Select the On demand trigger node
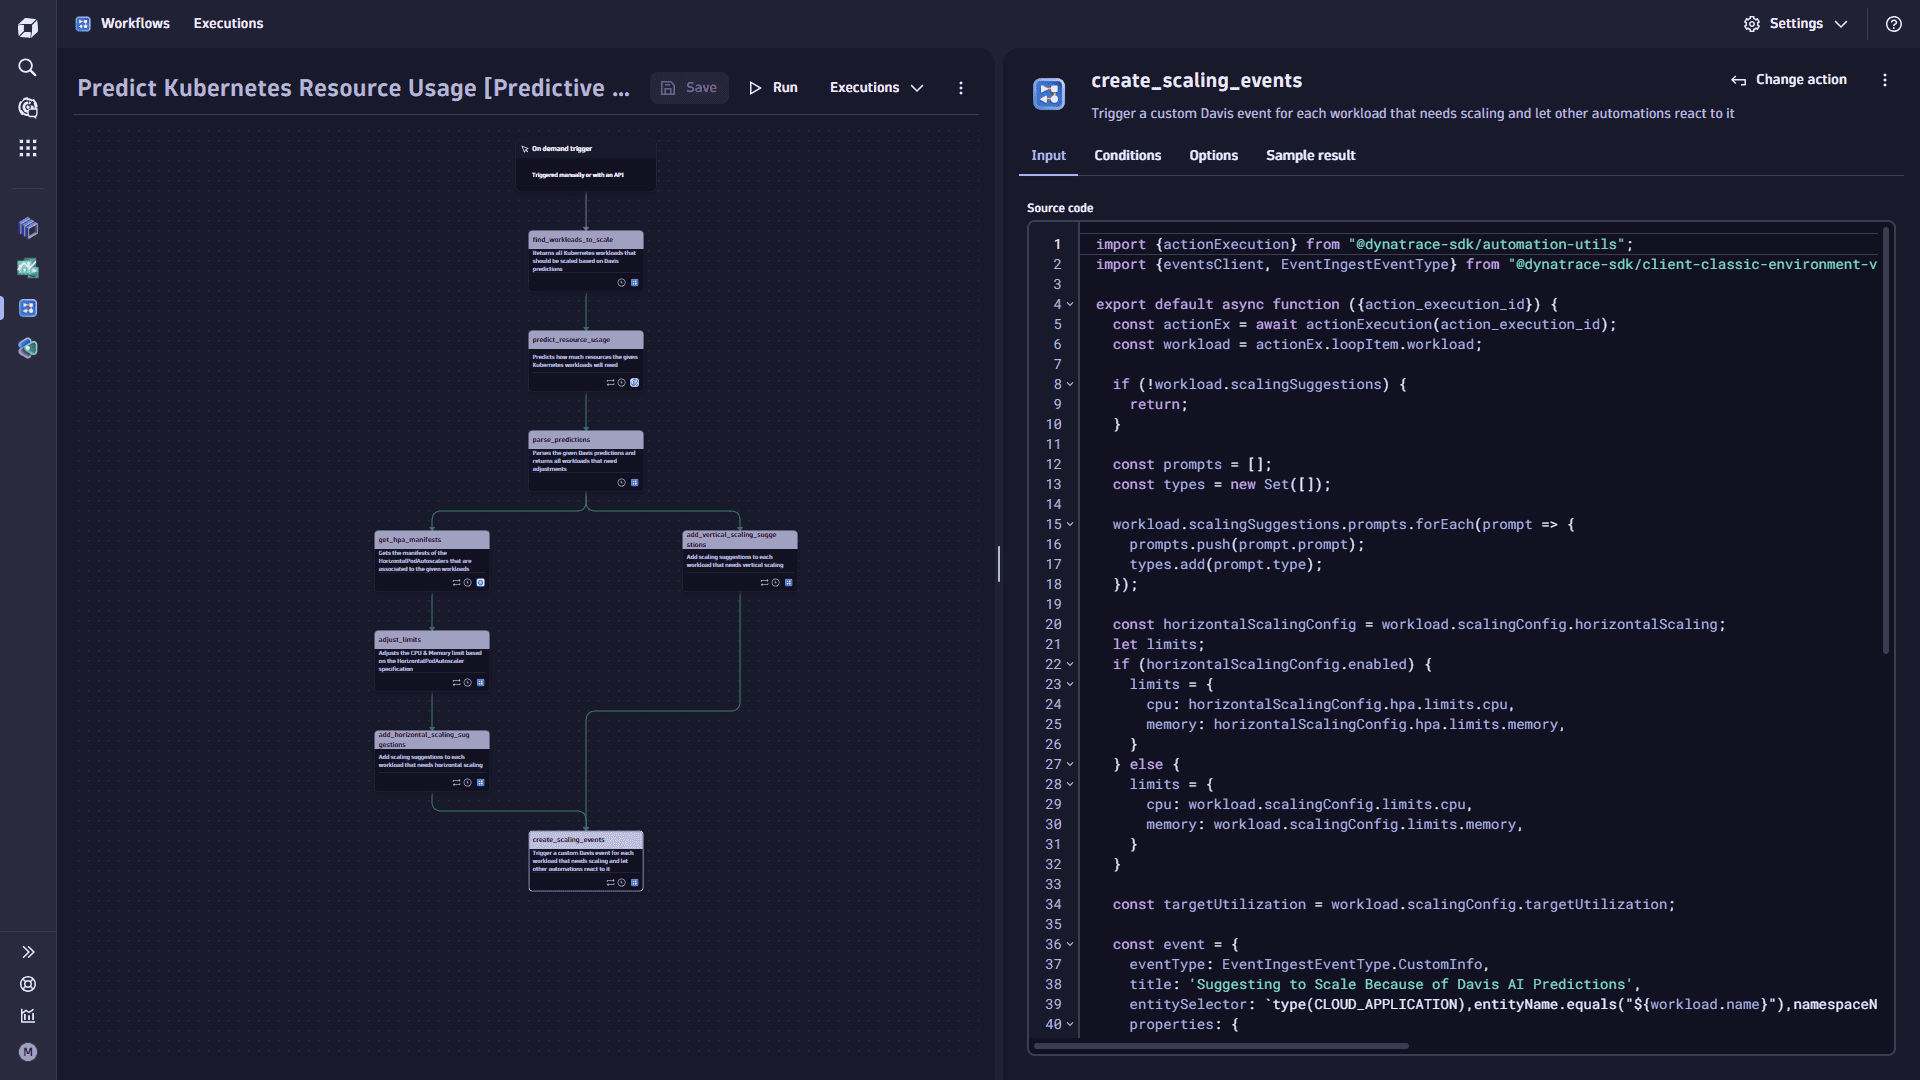1920x1080 pixels. pyautogui.click(x=586, y=166)
